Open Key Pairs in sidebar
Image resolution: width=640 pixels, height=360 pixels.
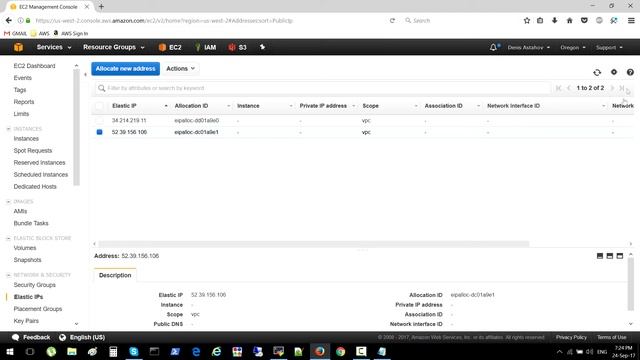point(26,321)
